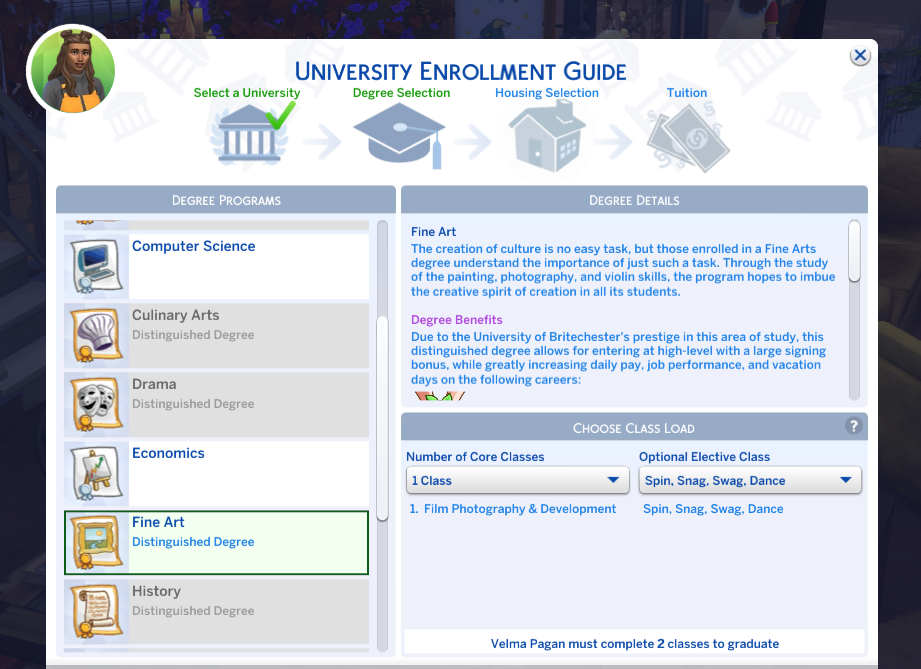Close the University Enrollment Guide dialog
921x669 pixels.
coord(860,56)
